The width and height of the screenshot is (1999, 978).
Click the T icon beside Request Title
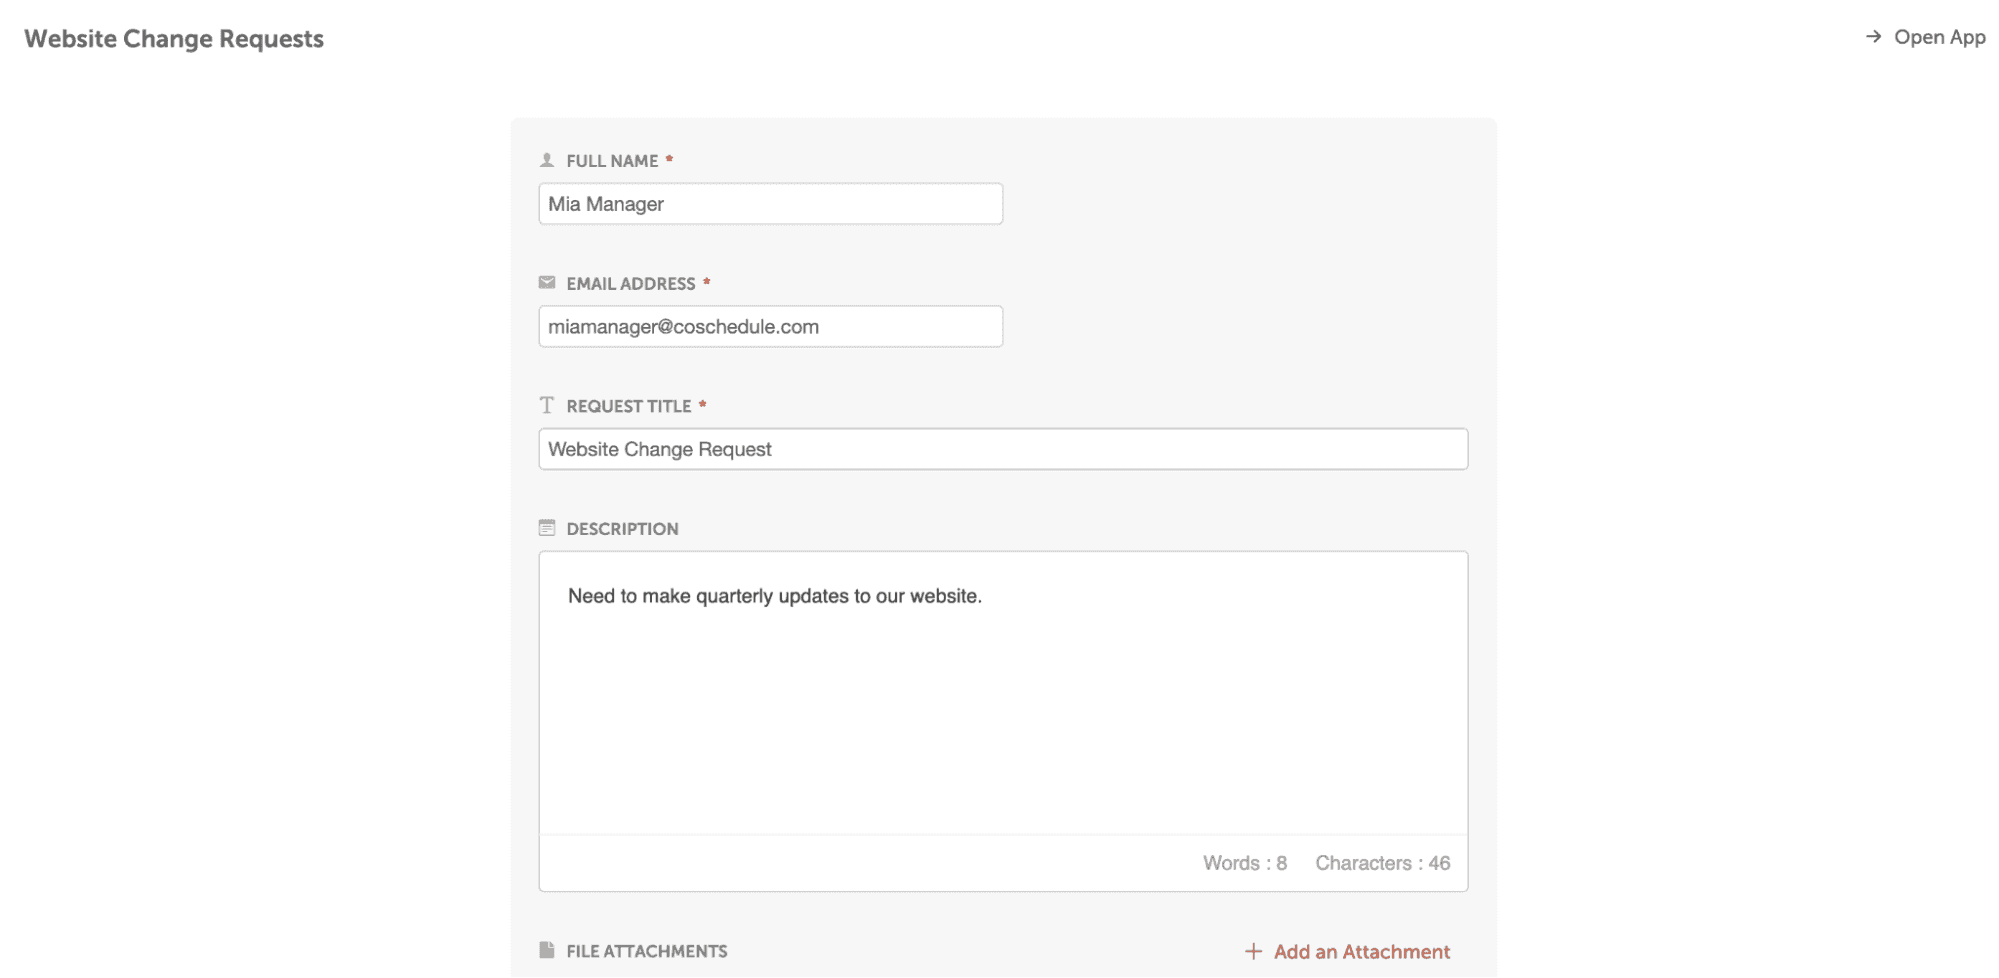coord(547,405)
